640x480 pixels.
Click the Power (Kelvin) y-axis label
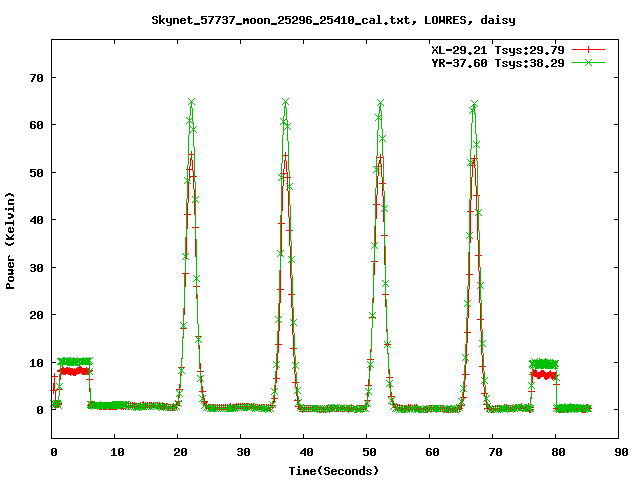pyautogui.click(x=10, y=241)
